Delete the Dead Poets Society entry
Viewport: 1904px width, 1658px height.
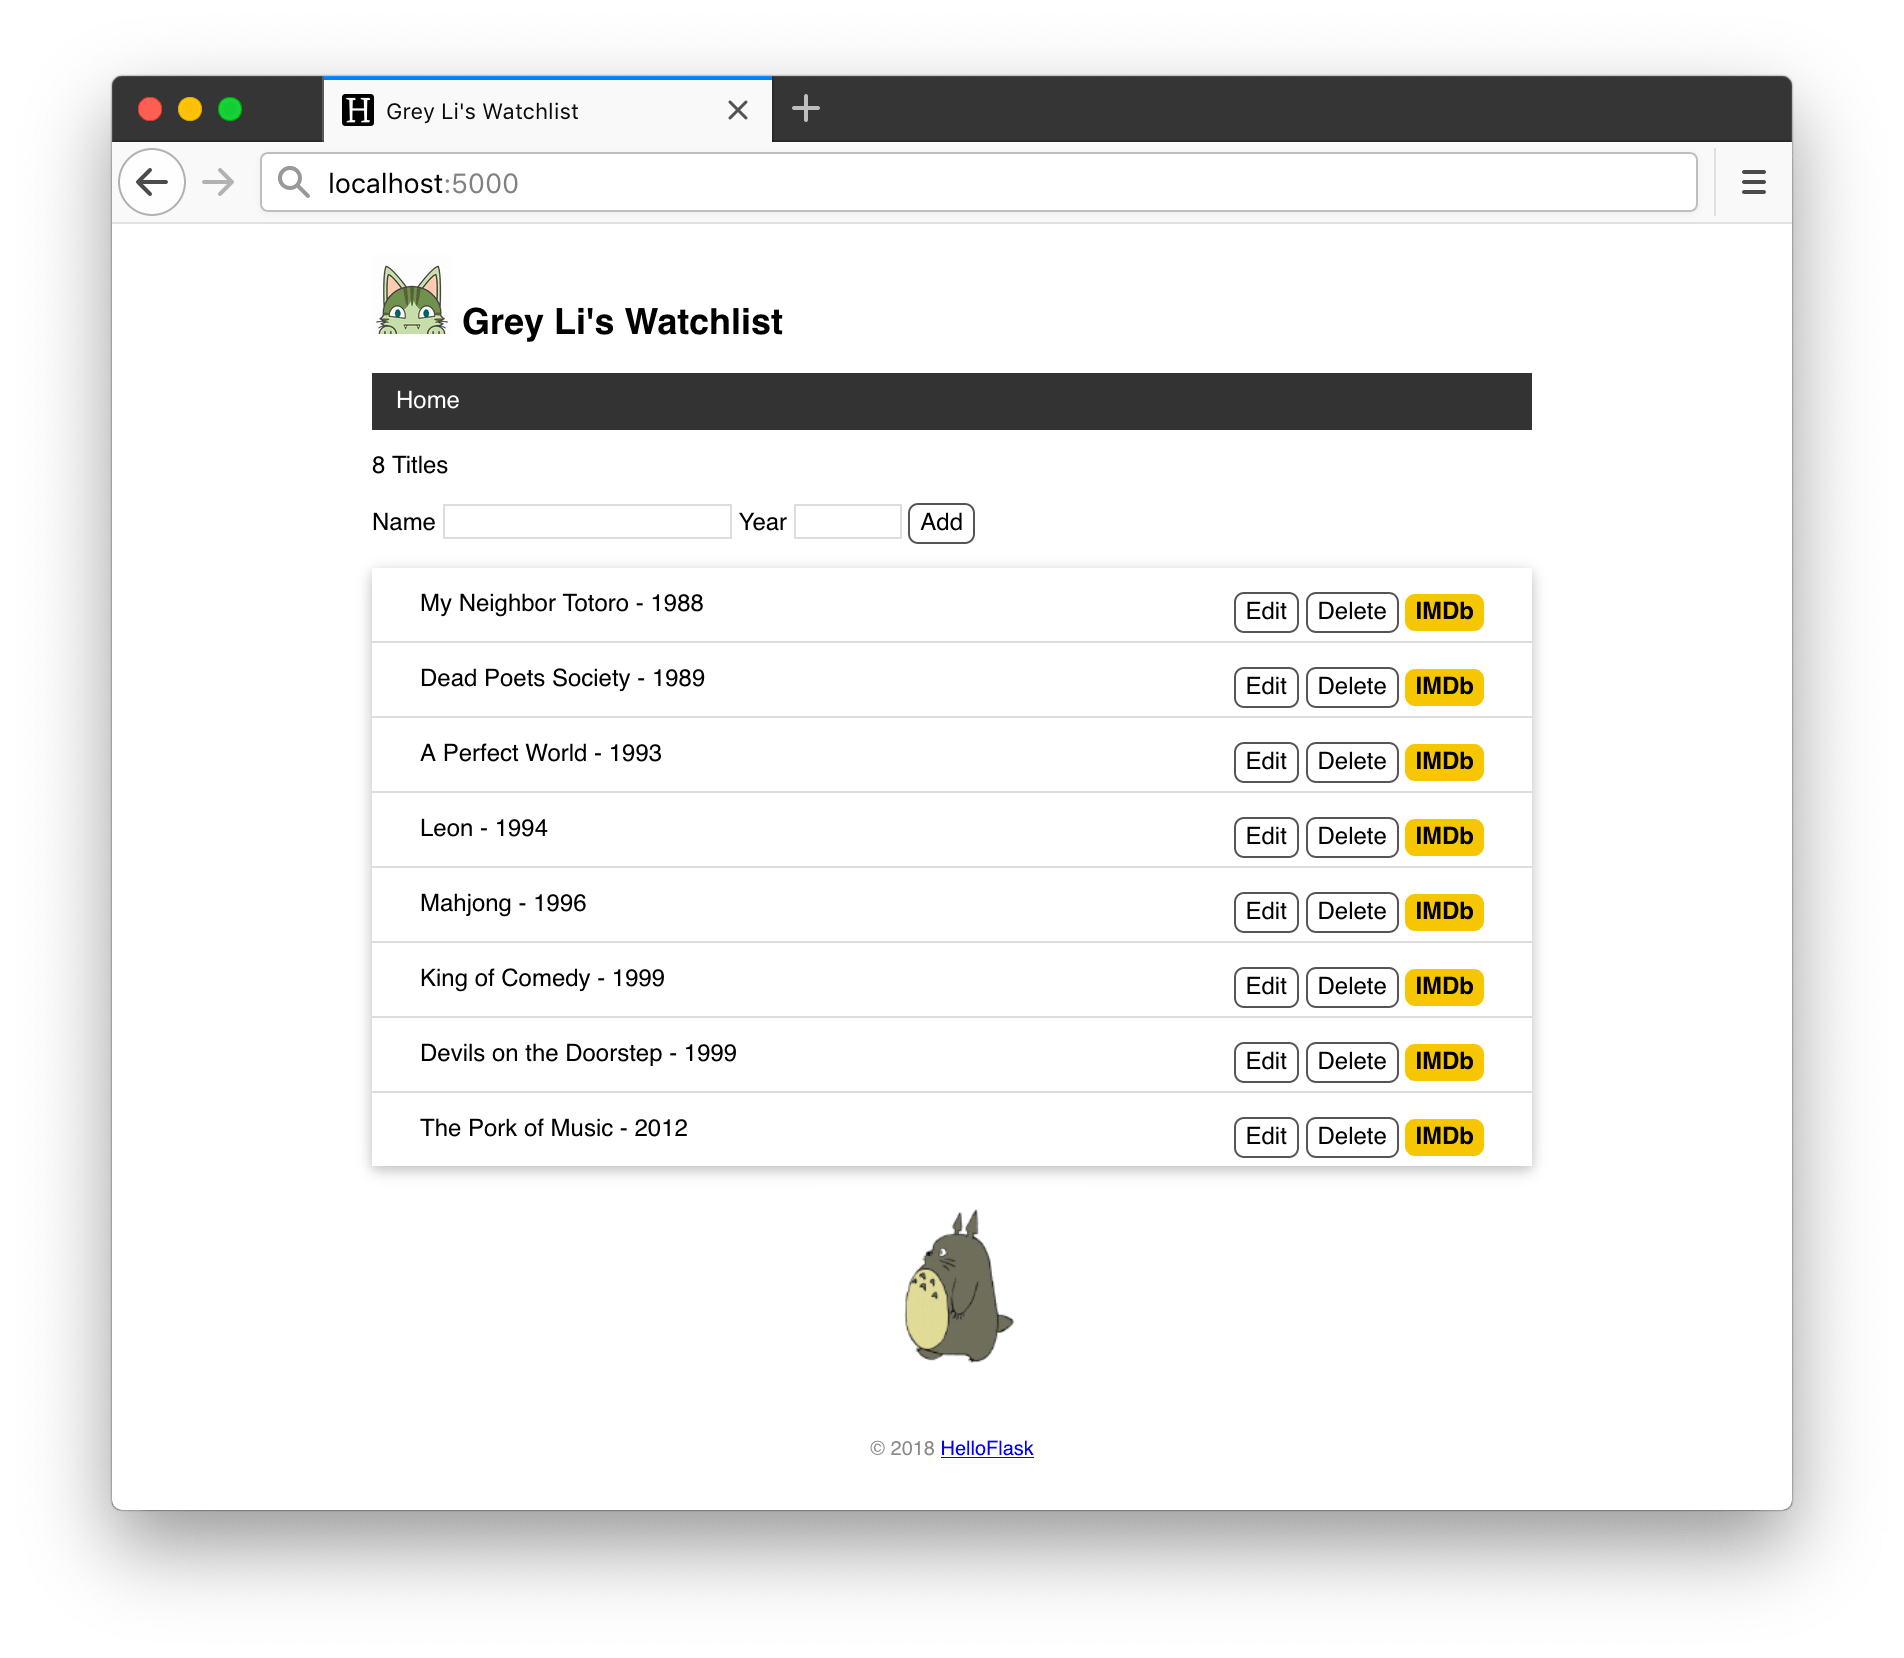click(x=1351, y=686)
